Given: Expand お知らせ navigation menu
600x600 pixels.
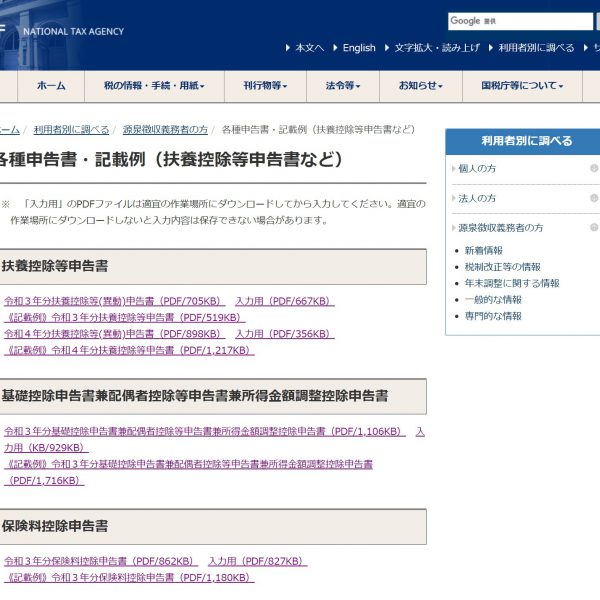Looking at the screenshot, I should (421, 86).
